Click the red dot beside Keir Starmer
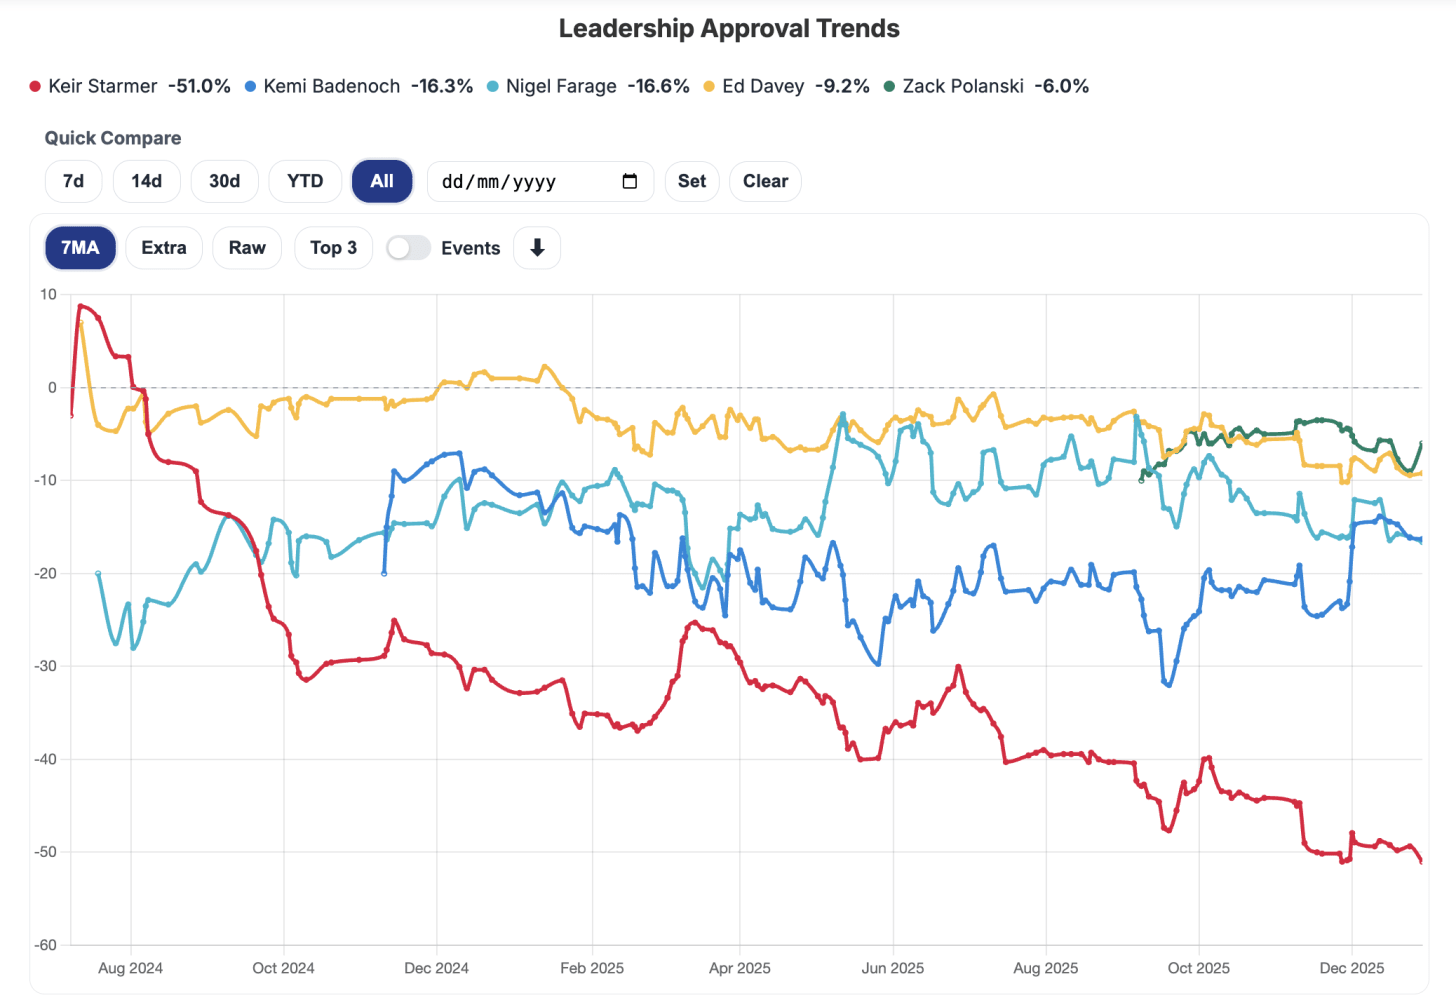1456x1000 pixels. coord(35,85)
